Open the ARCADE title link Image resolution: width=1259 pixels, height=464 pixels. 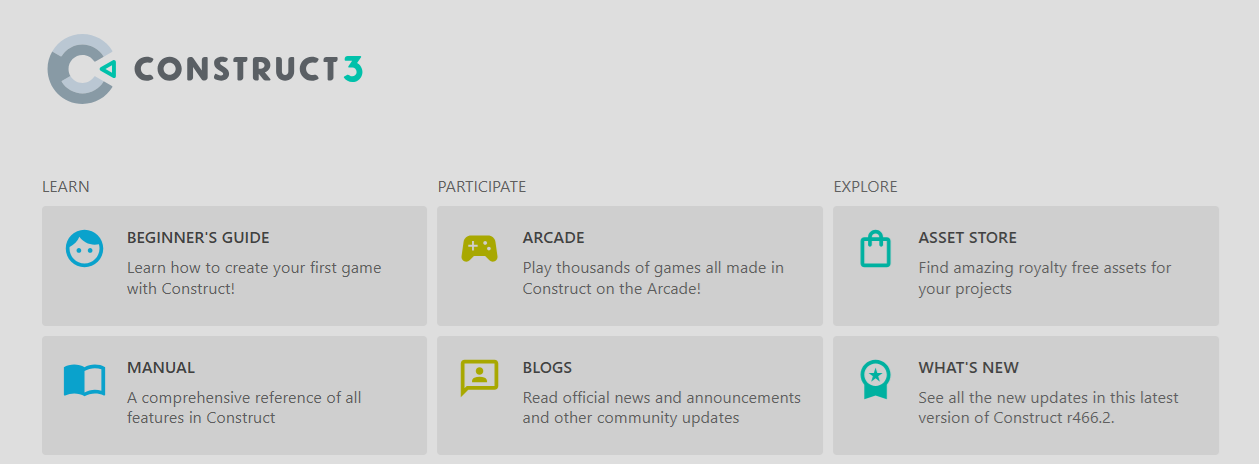coord(553,238)
